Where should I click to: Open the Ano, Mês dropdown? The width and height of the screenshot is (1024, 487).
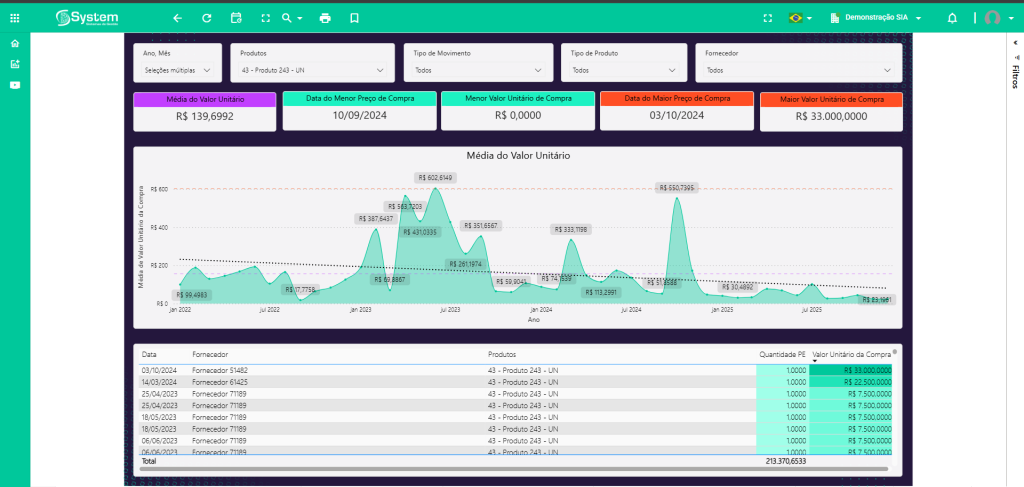point(177,71)
